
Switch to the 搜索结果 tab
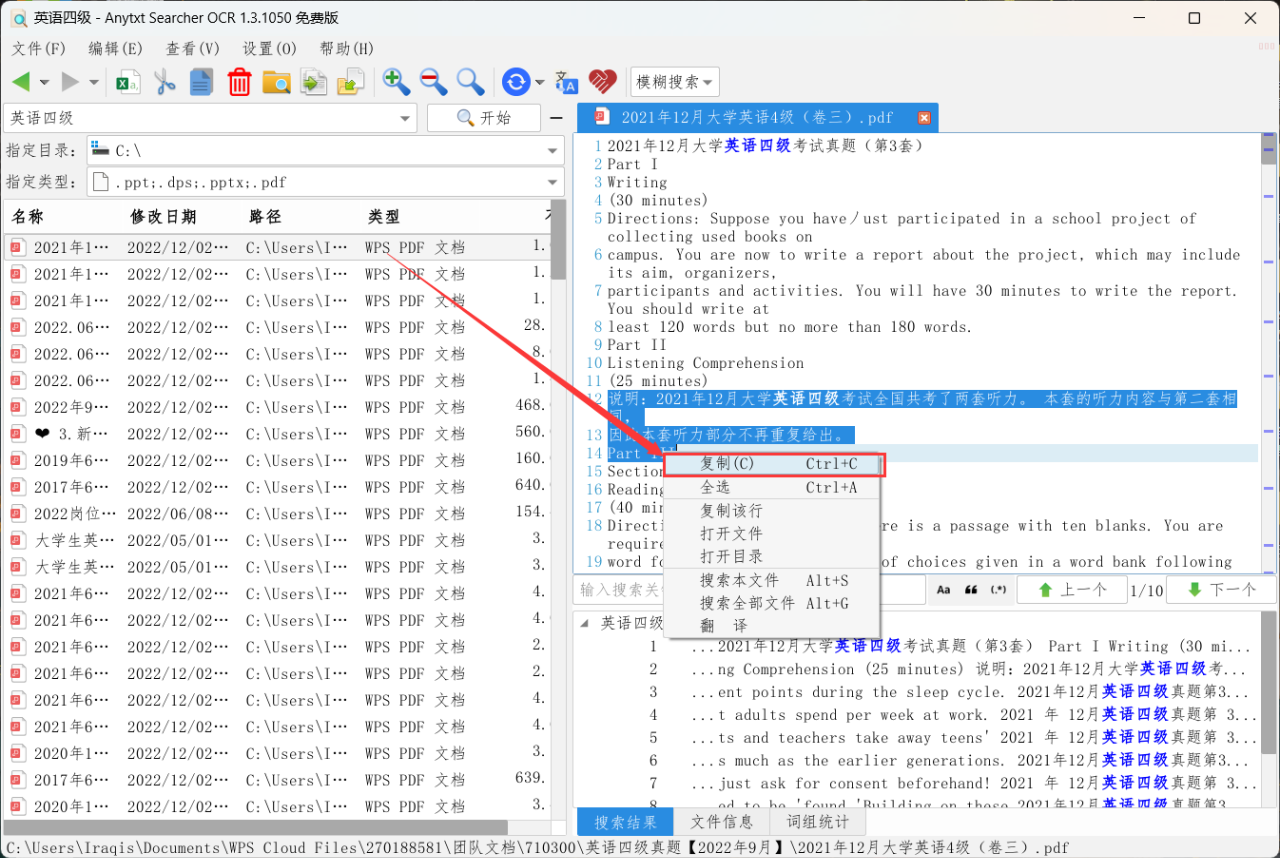click(625, 822)
